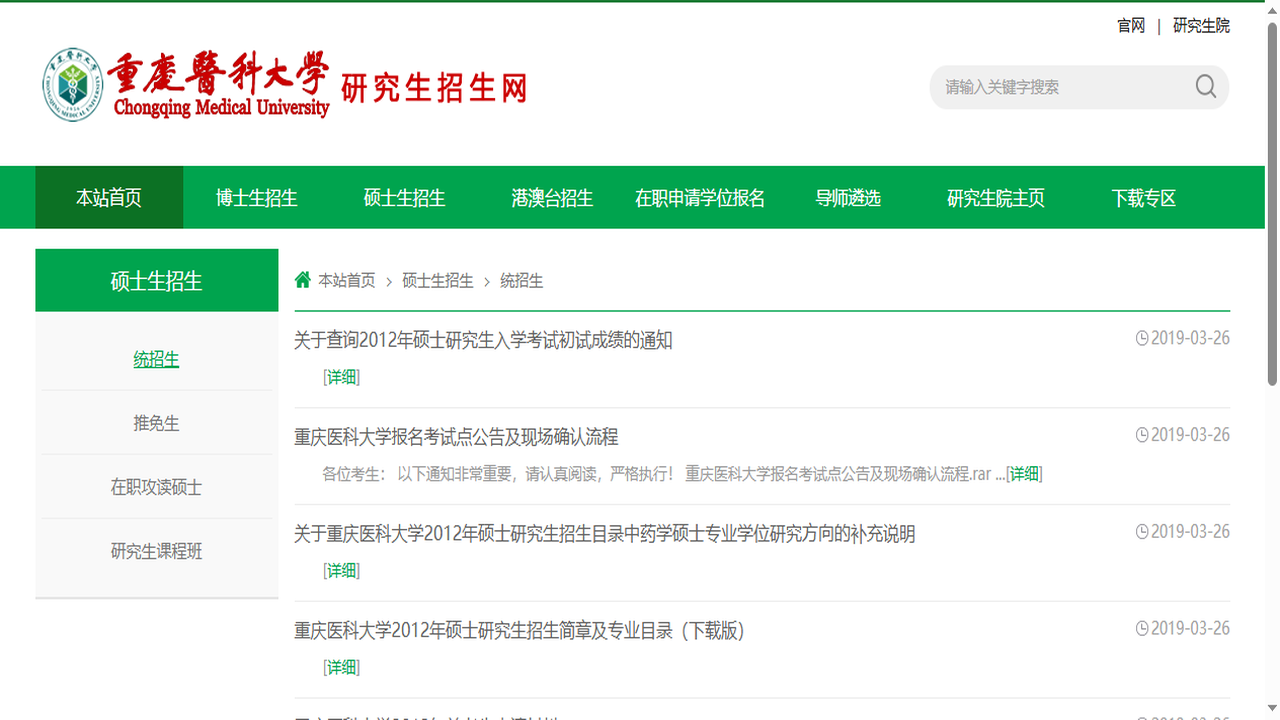The width and height of the screenshot is (1280, 720).
Task: Switch to the 港澳台招生 section
Action: tap(552, 197)
